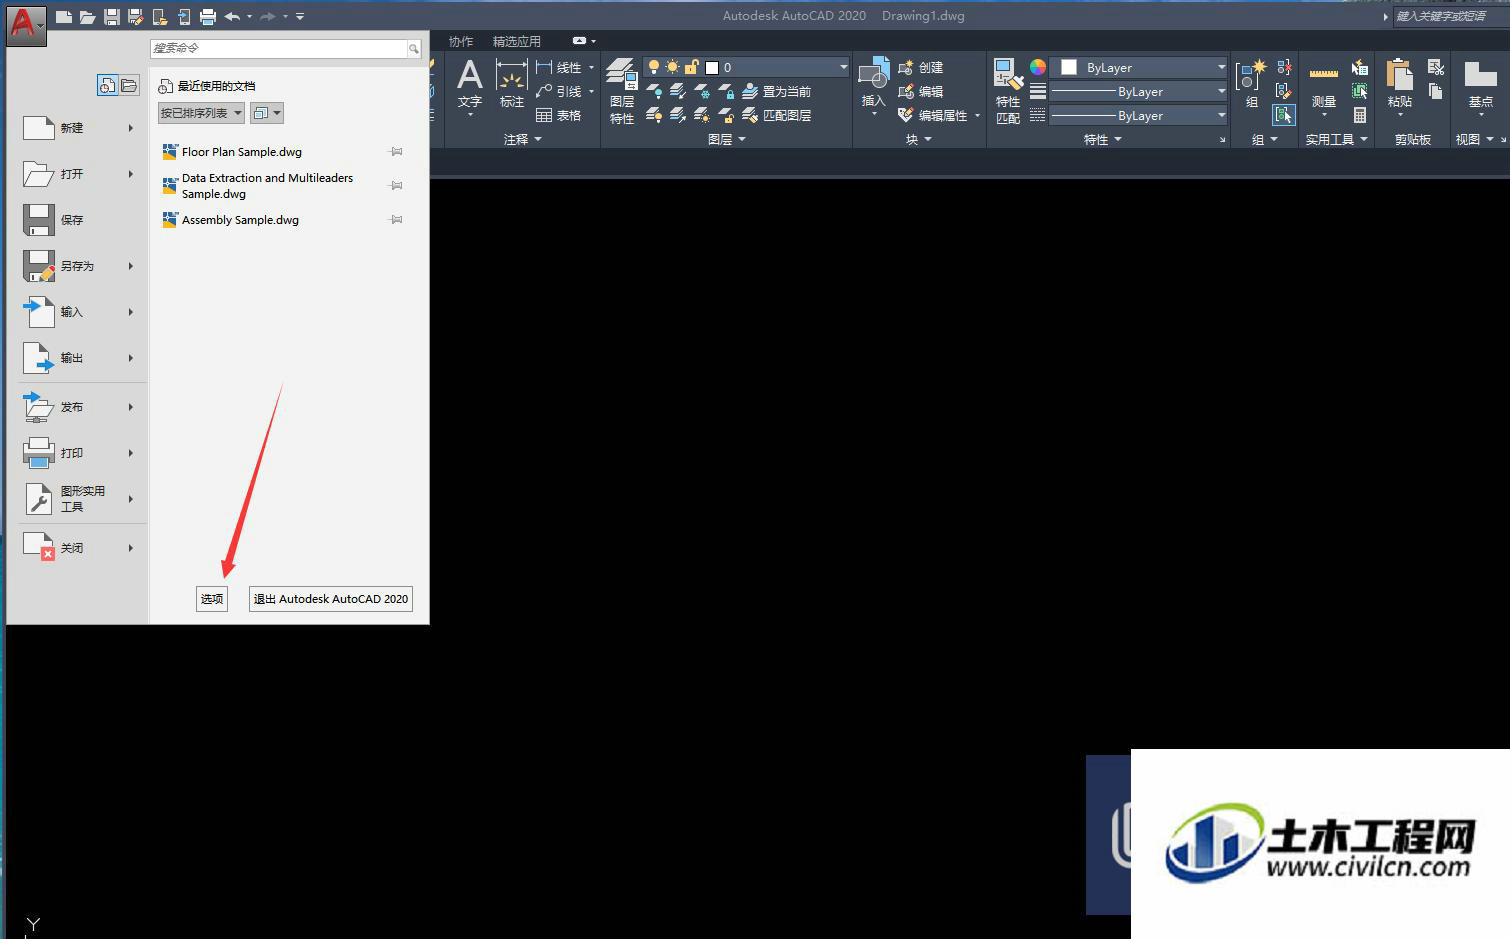Expand the 关闭 submenu arrow
This screenshot has height=939, width=1510.
pos(131,548)
